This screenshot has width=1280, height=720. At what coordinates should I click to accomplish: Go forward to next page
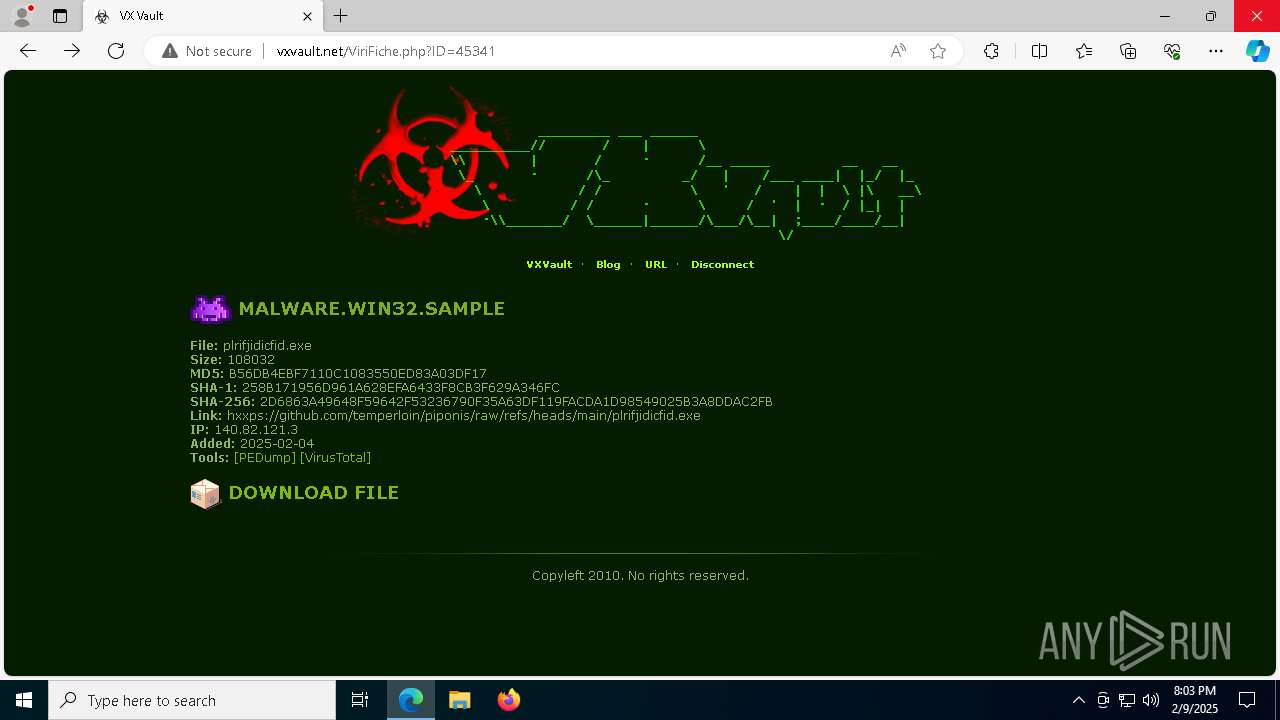[x=72, y=51]
